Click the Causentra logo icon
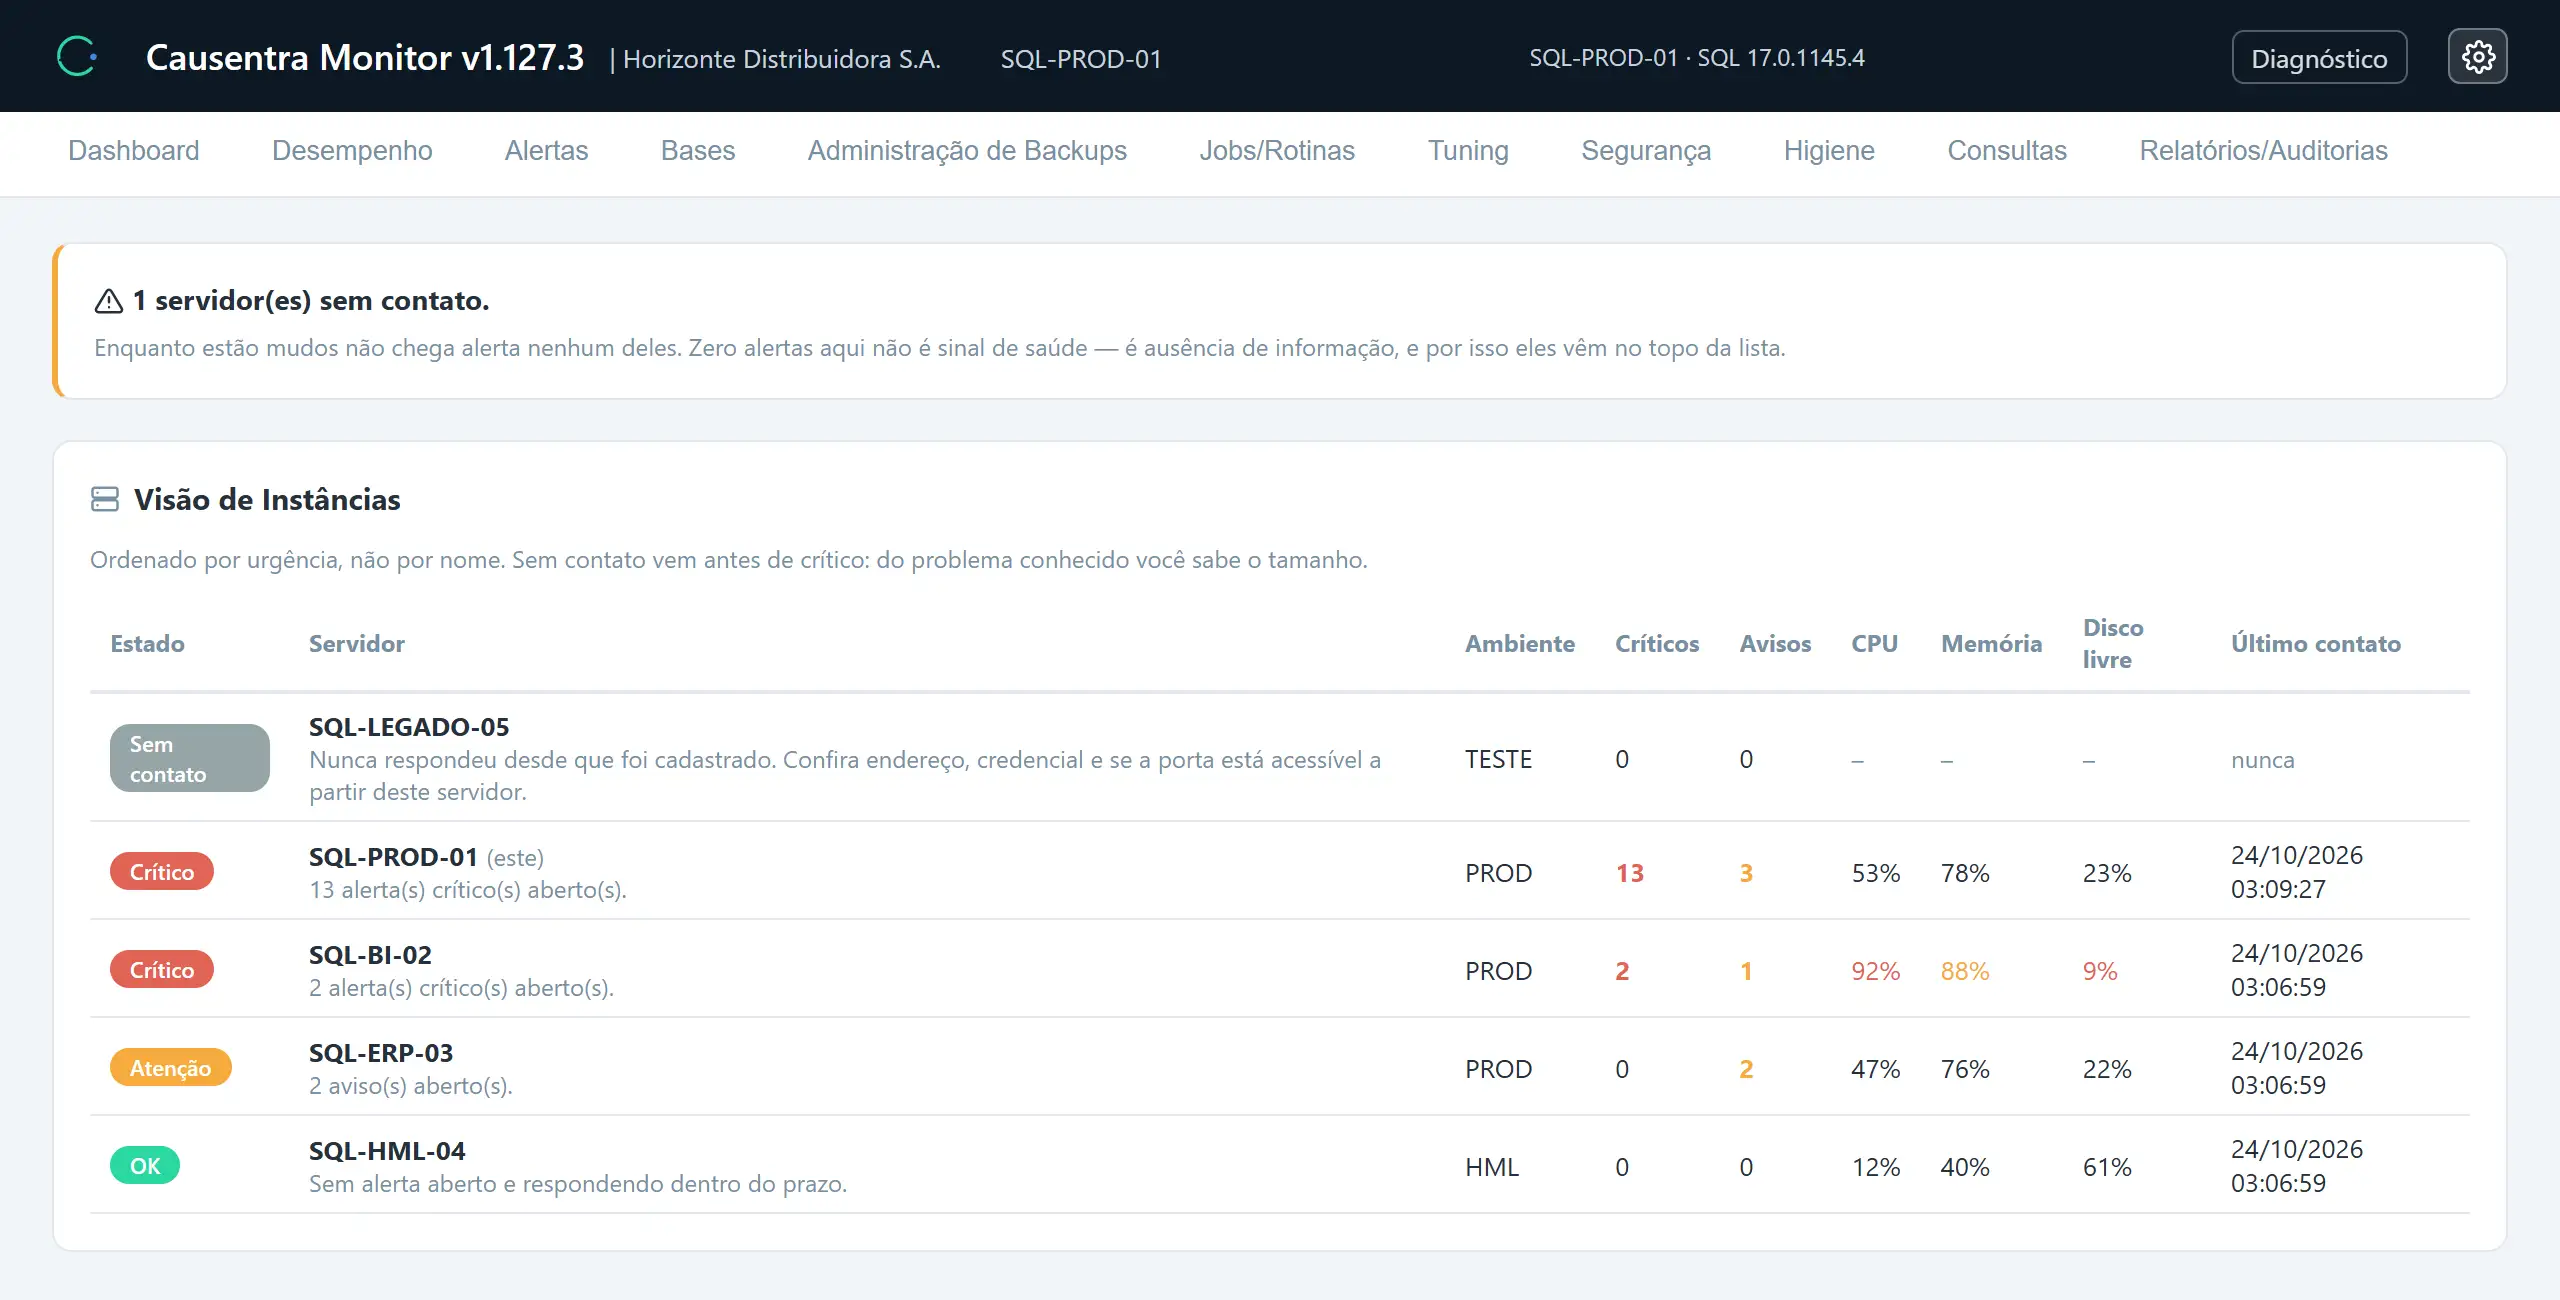2560x1300 pixels. click(x=77, y=56)
